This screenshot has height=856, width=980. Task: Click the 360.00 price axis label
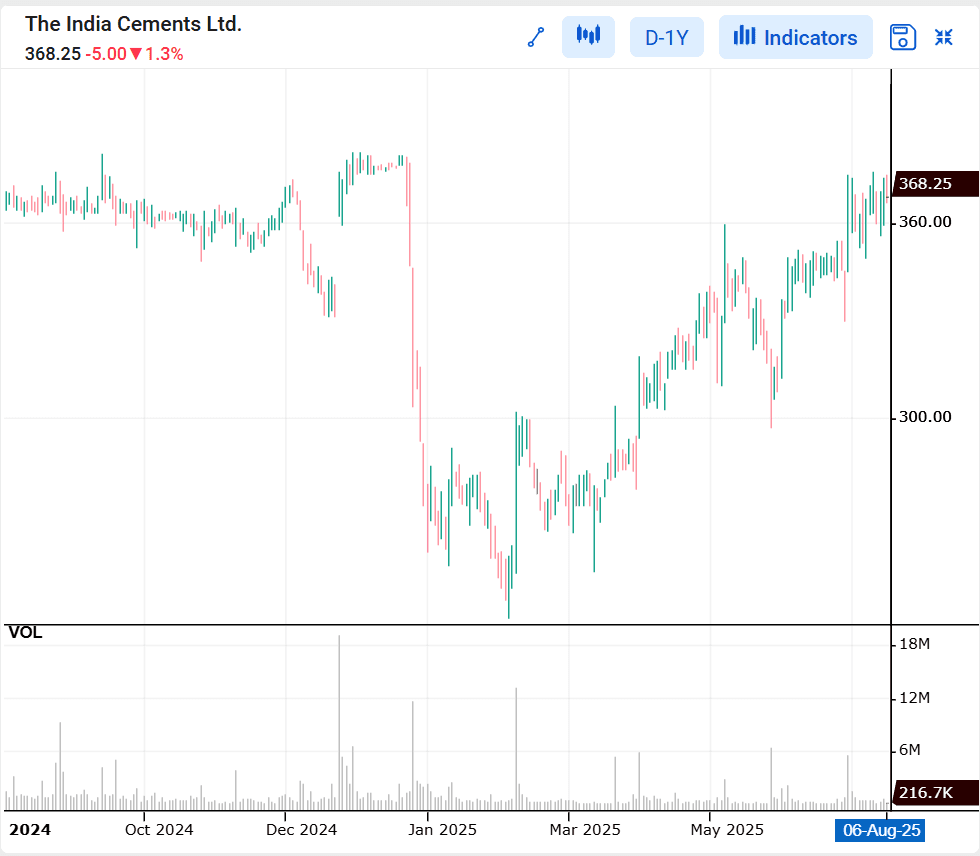click(x=925, y=222)
